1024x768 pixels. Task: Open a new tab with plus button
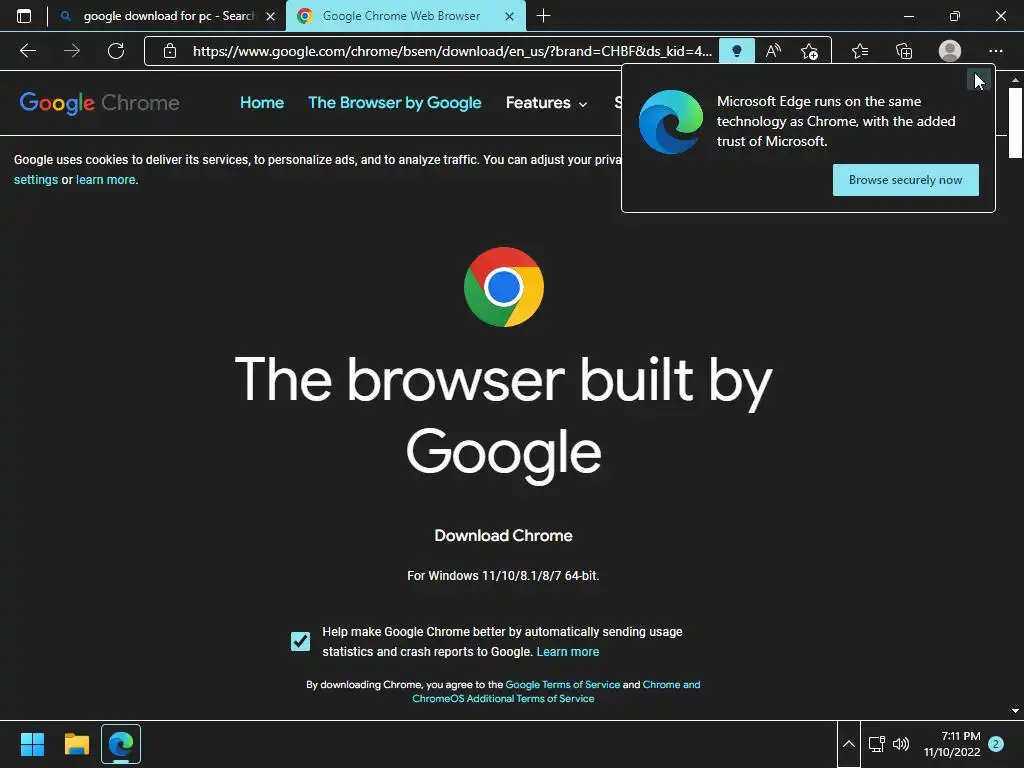pyautogui.click(x=543, y=16)
